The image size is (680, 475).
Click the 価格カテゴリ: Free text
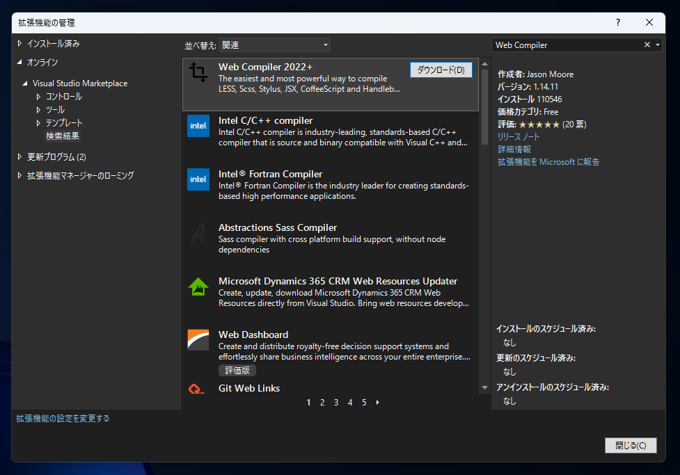[528, 112]
